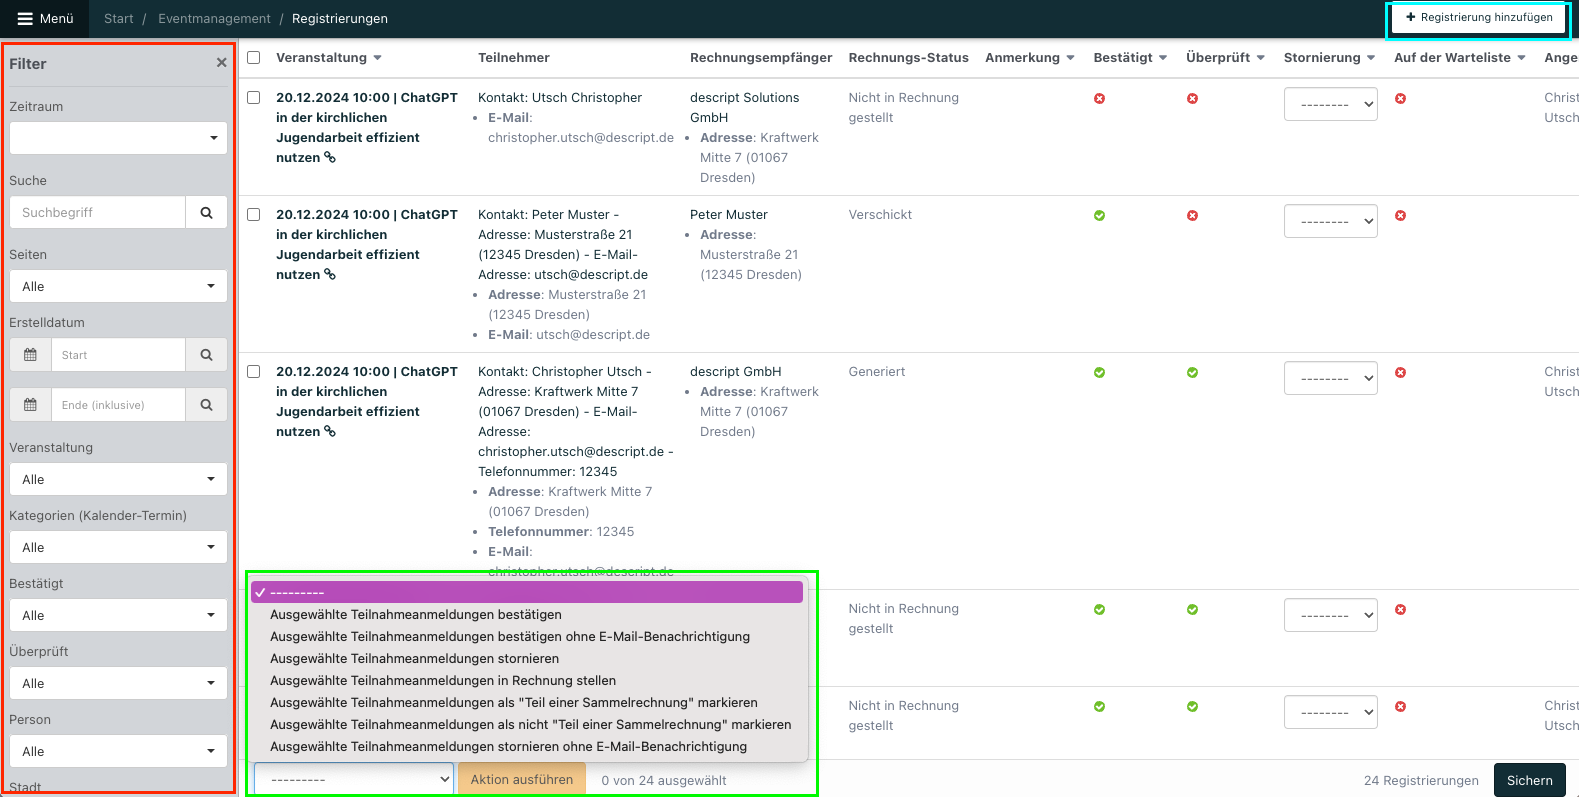Screen dimensions: 1579x797
Task: Click the plus icon on Registrierung hinzufügen
Action: pos(1410,17)
